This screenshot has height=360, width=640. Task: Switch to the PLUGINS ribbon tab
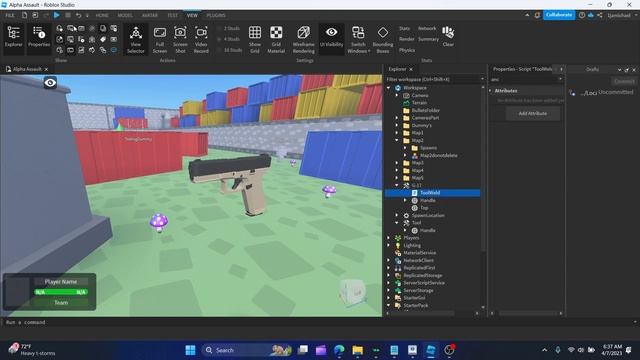pyautogui.click(x=216, y=15)
